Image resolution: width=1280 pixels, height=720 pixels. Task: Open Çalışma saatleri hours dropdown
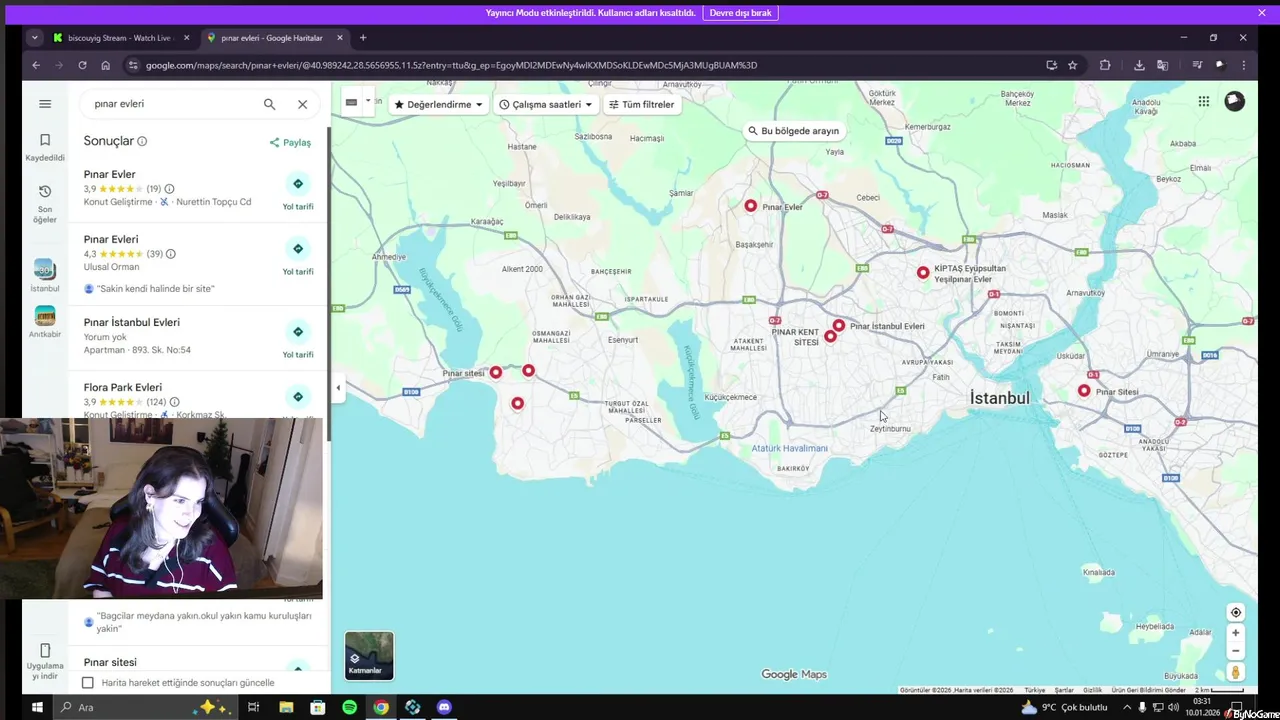(546, 104)
